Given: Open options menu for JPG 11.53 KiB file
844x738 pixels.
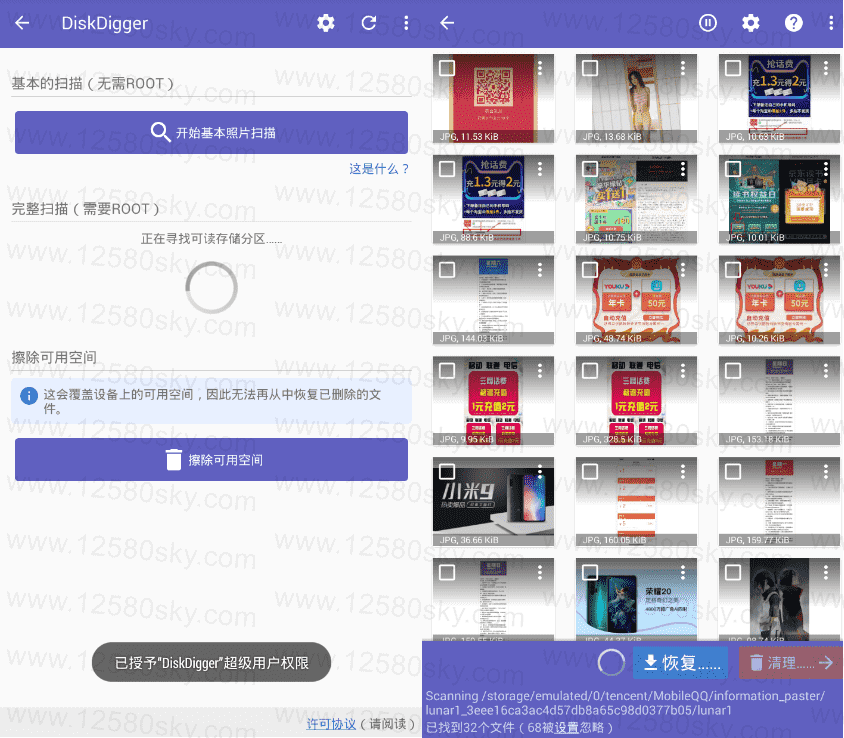Looking at the screenshot, I should tap(540, 68).
